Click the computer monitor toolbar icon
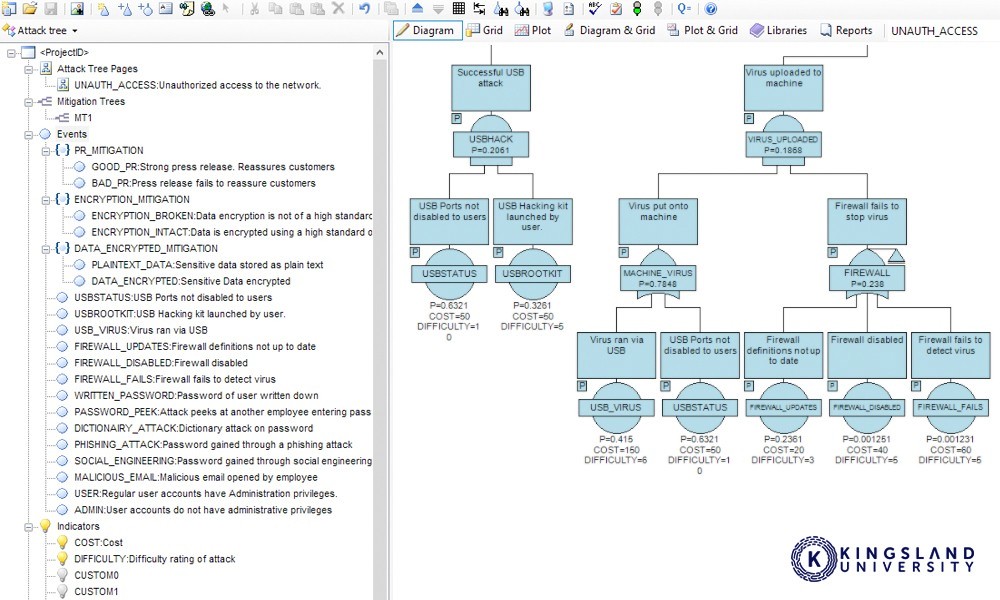This screenshot has width=1000, height=600. (548, 8)
